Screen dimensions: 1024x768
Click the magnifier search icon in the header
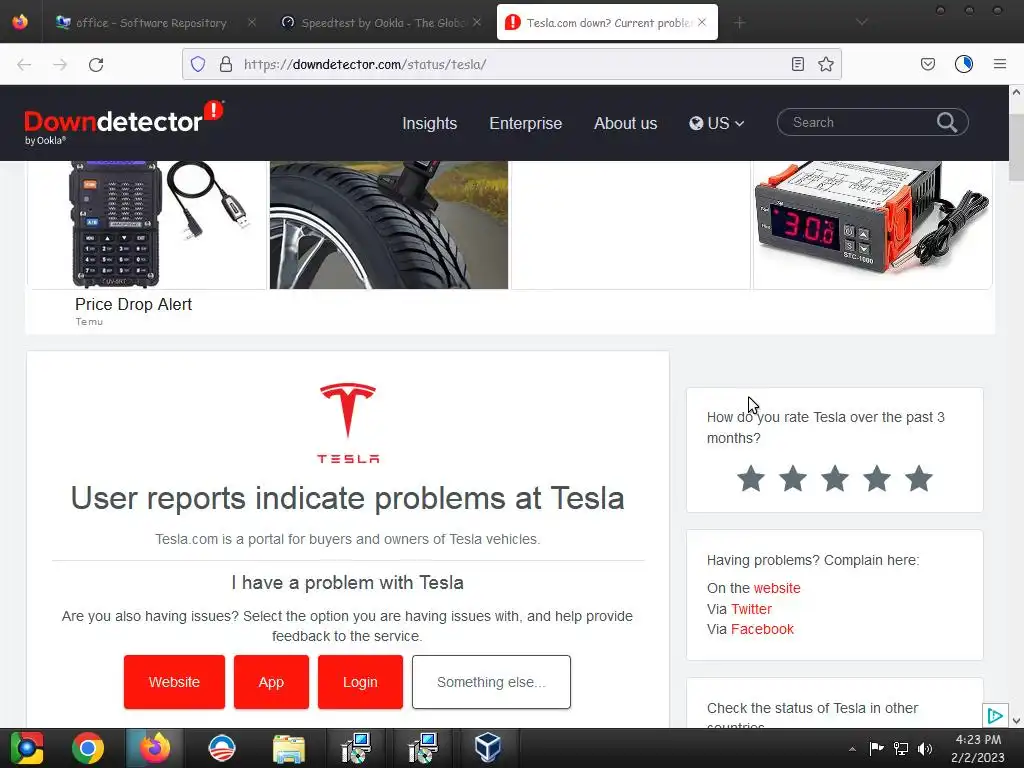pyautogui.click(x=947, y=122)
